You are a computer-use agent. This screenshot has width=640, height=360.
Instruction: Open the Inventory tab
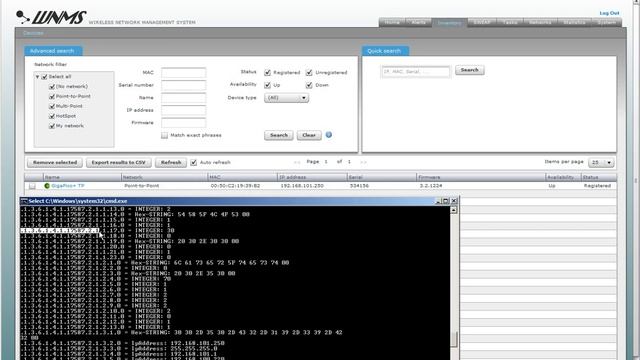point(449,23)
